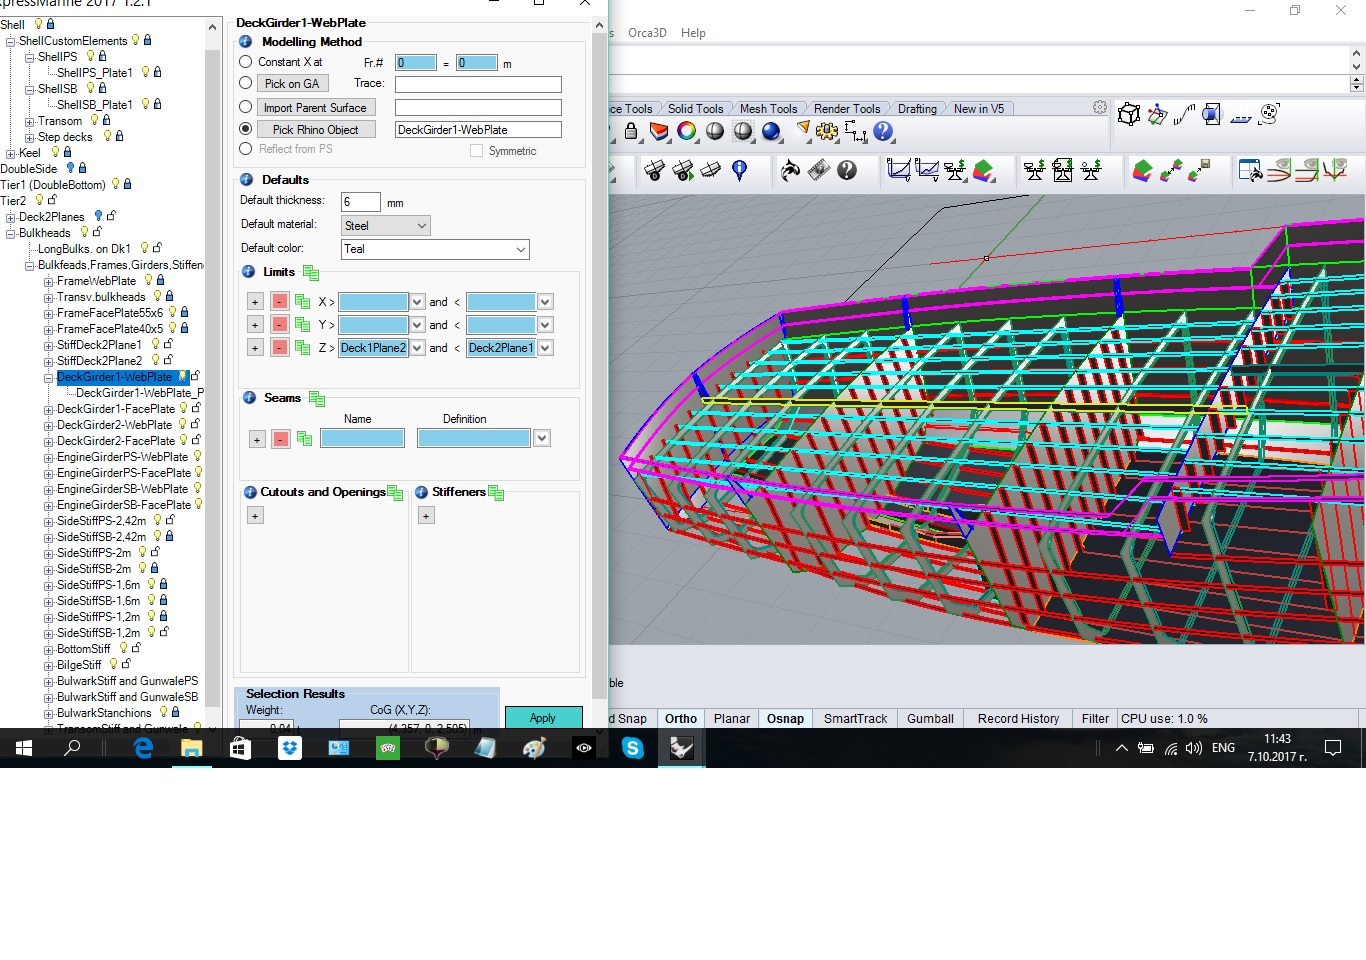Screen dimensions: 1366x960
Task: Click the blue rendered sphere icon
Action: [771, 131]
